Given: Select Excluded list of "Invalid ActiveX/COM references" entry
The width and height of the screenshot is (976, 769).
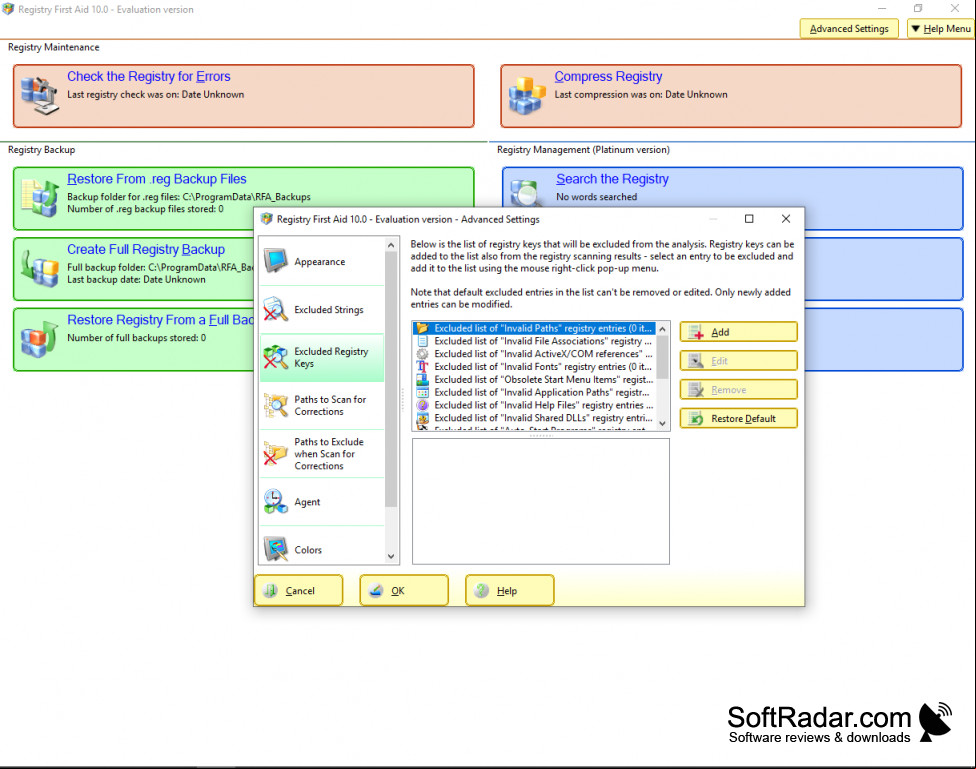Looking at the screenshot, I should tap(535, 354).
